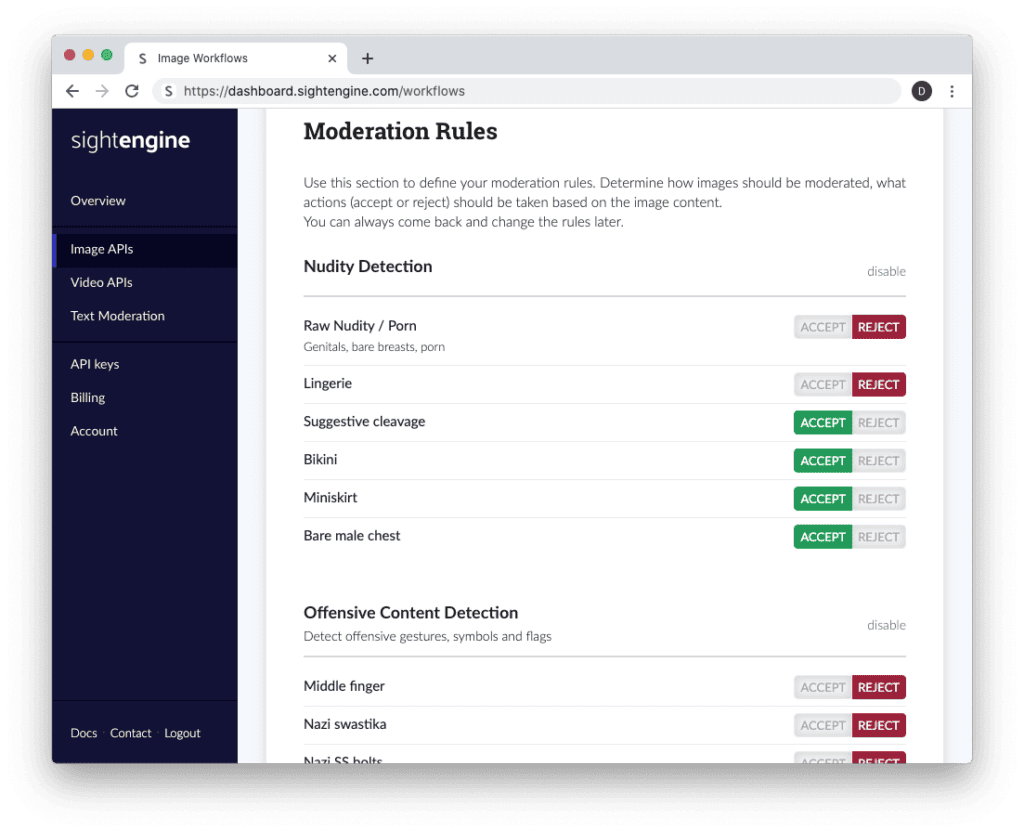The image size is (1024, 832).
Task: Disable the Nudity Detection section
Action: pos(886,271)
